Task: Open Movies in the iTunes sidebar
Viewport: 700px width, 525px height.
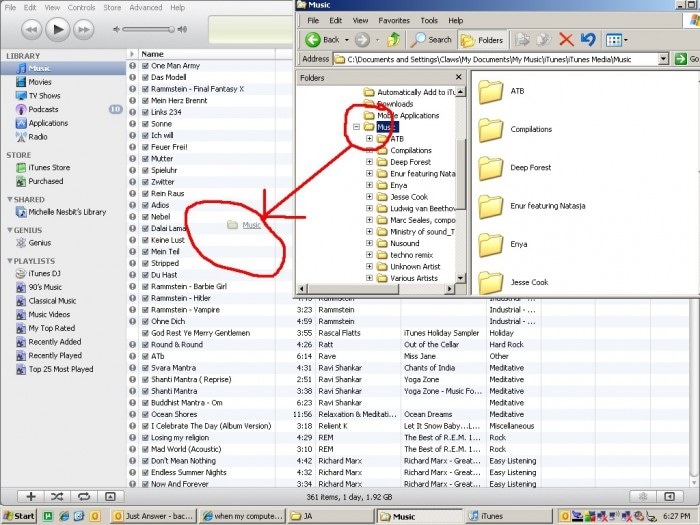Action: click(x=40, y=82)
